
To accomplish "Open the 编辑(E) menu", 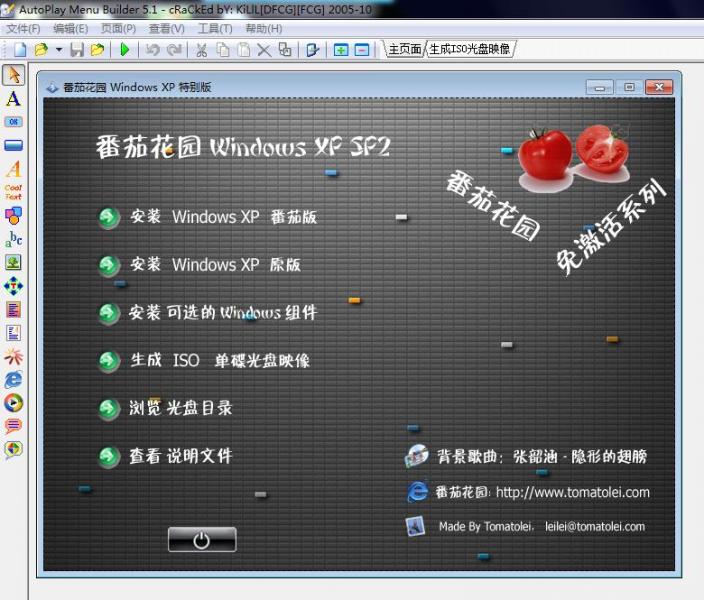I will tap(70, 29).
